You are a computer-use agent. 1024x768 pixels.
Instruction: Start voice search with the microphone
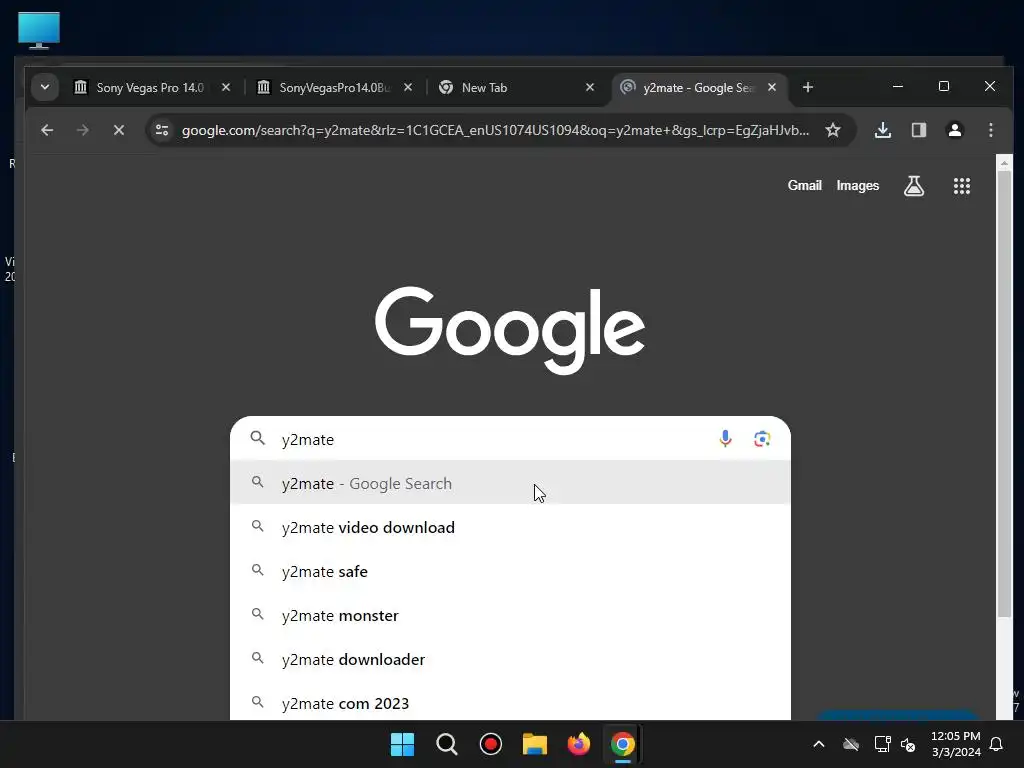click(x=725, y=439)
